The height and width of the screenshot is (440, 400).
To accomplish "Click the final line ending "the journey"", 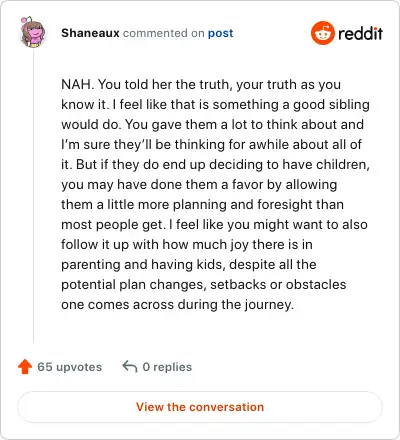I will 178,305.
